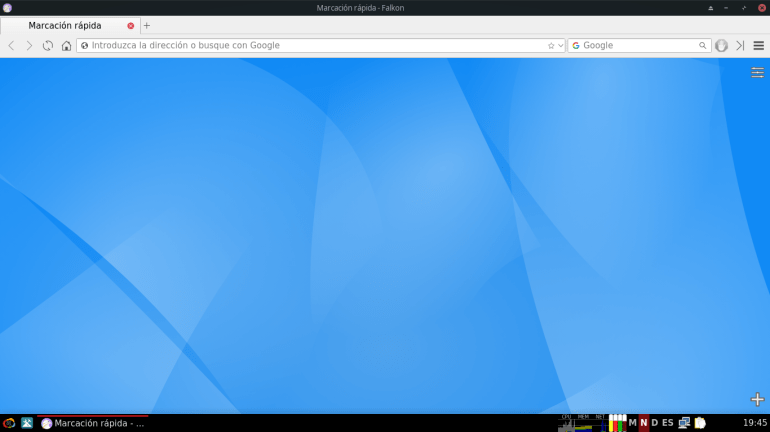Go to the home page

pyautogui.click(x=66, y=46)
